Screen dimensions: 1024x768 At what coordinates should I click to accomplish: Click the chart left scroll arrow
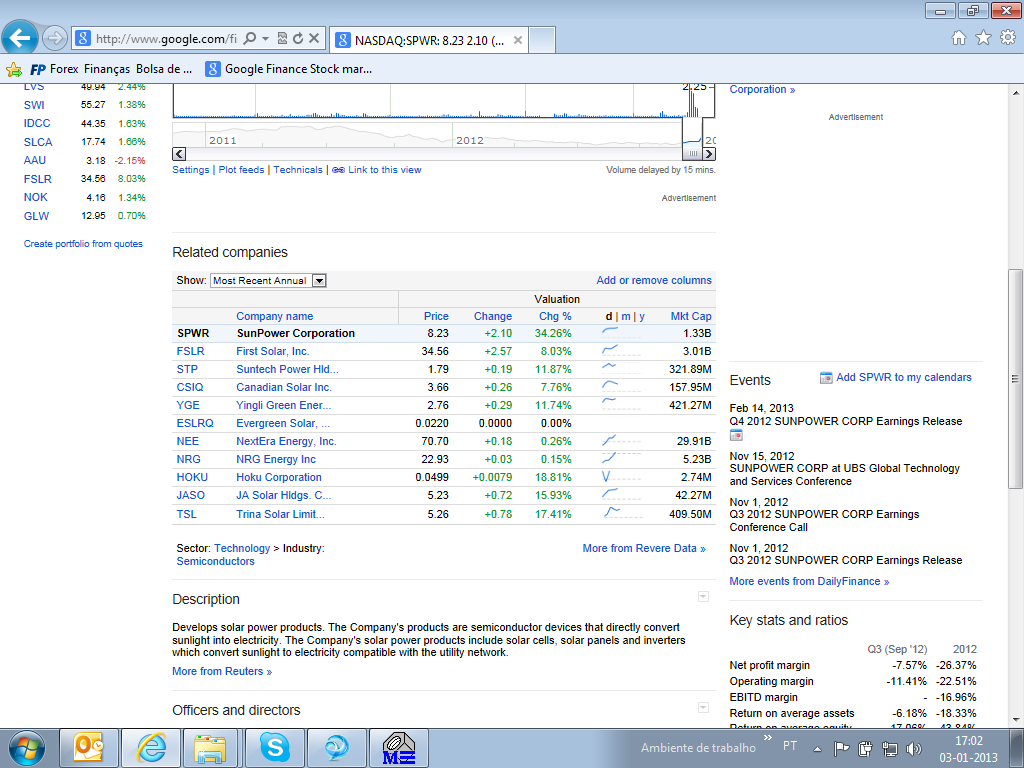point(179,154)
